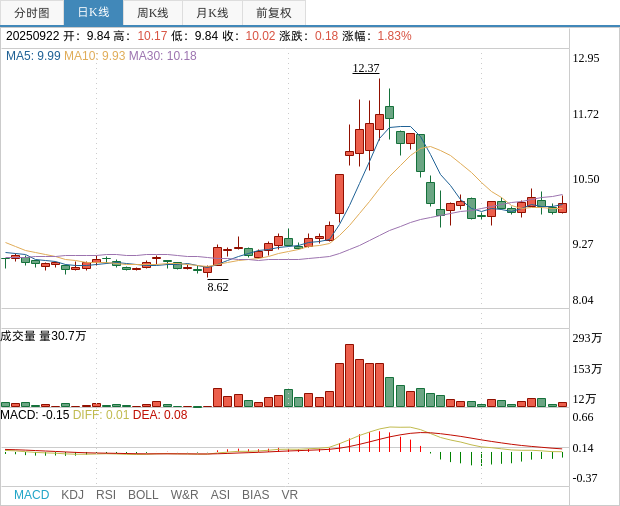Screen dimensions: 620x506
Task: Choose the BOLL indicator
Action: [143, 495]
